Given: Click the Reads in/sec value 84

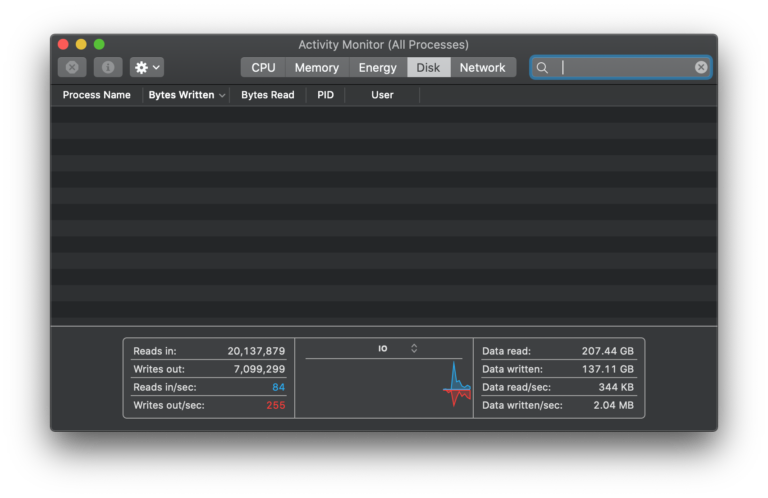Looking at the screenshot, I should click(278, 387).
